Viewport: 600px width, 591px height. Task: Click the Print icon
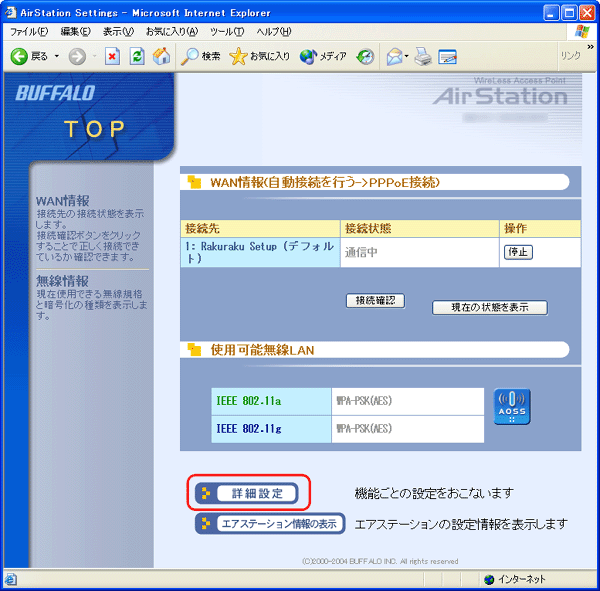click(423, 57)
